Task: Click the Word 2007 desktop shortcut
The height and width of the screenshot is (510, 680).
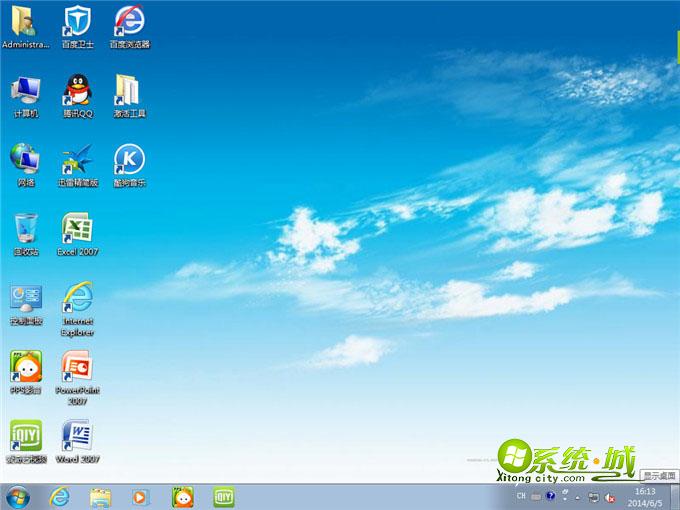Action: click(77, 436)
